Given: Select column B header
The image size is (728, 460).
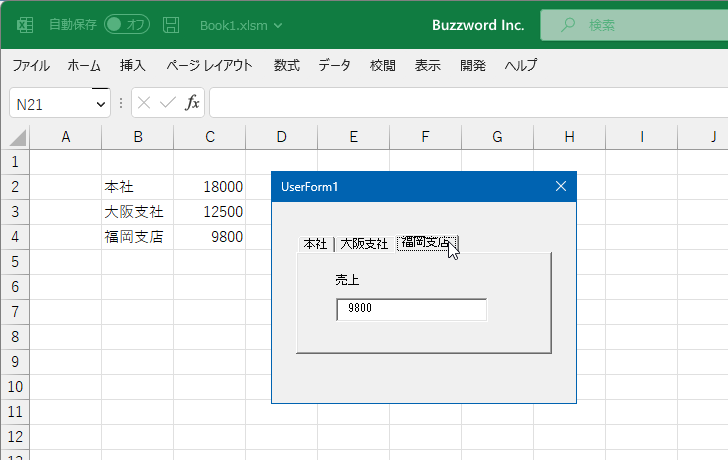Looking at the screenshot, I should (138, 137).
